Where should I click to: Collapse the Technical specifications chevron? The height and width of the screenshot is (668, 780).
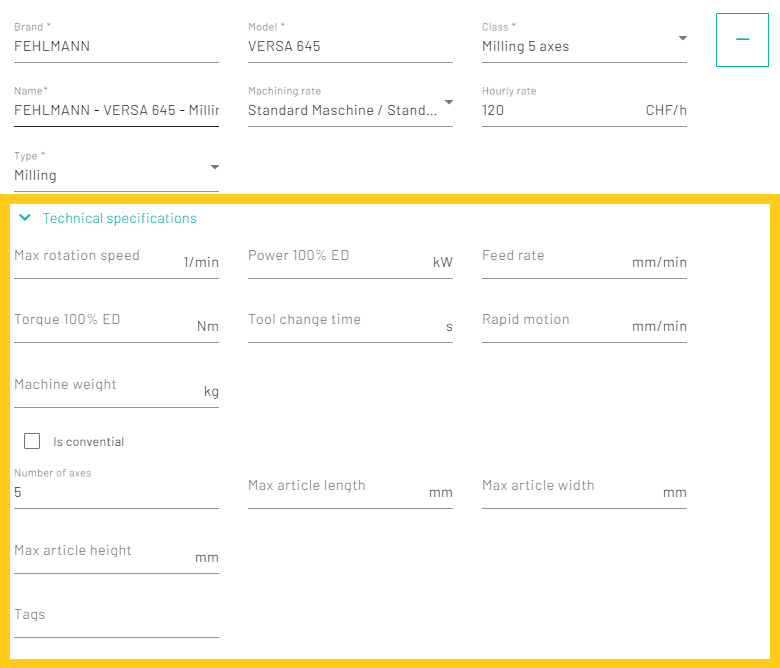pos(25,218)
